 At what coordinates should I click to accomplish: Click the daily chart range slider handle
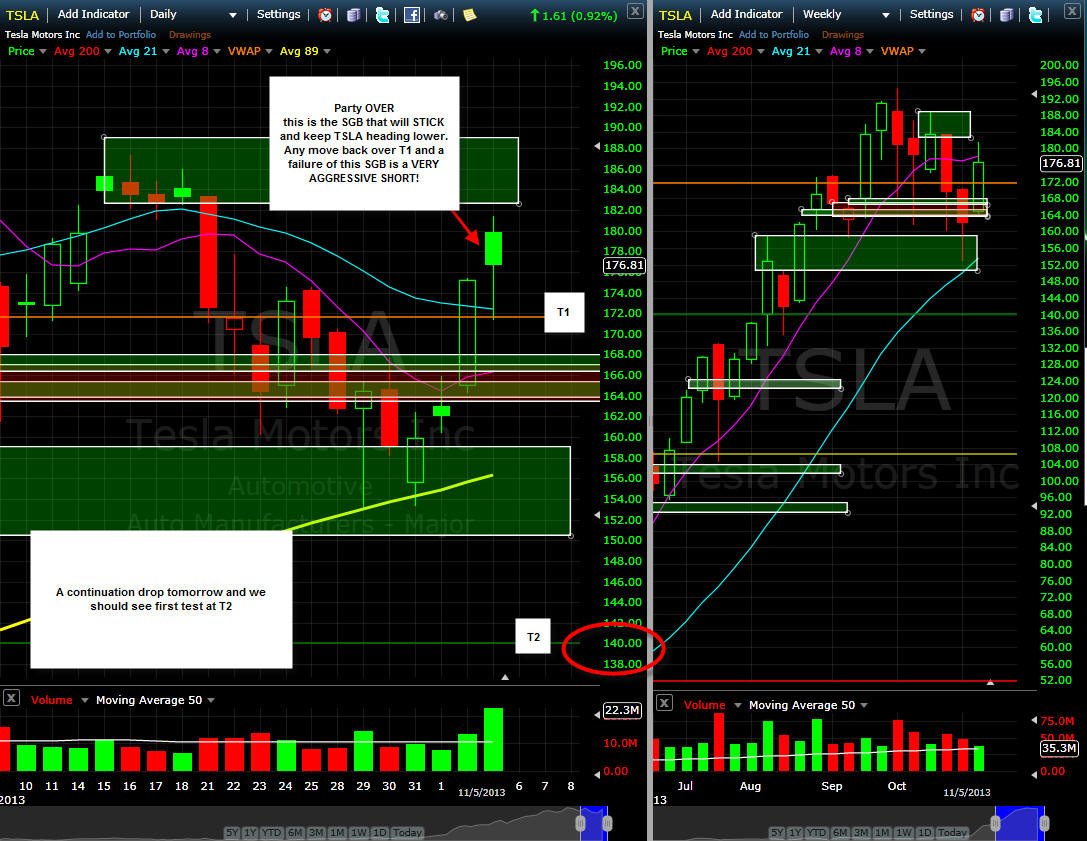click(x=581, y=823)
